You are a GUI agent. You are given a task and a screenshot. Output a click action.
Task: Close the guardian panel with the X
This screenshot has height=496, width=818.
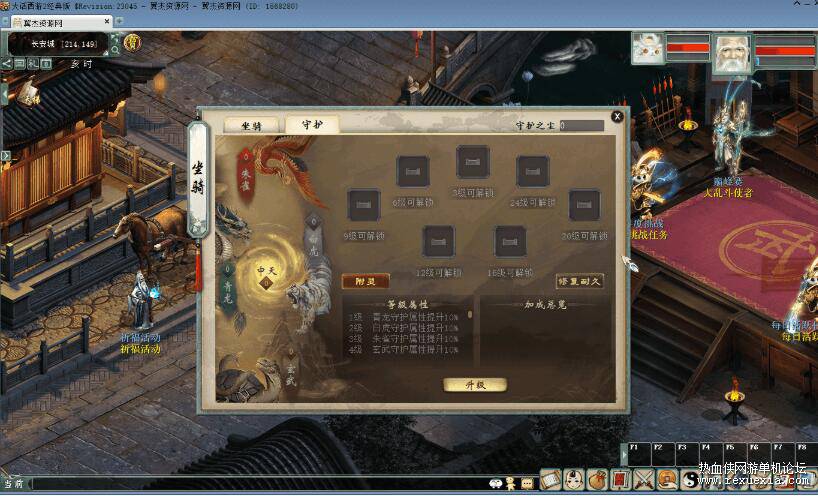point(617,116)
